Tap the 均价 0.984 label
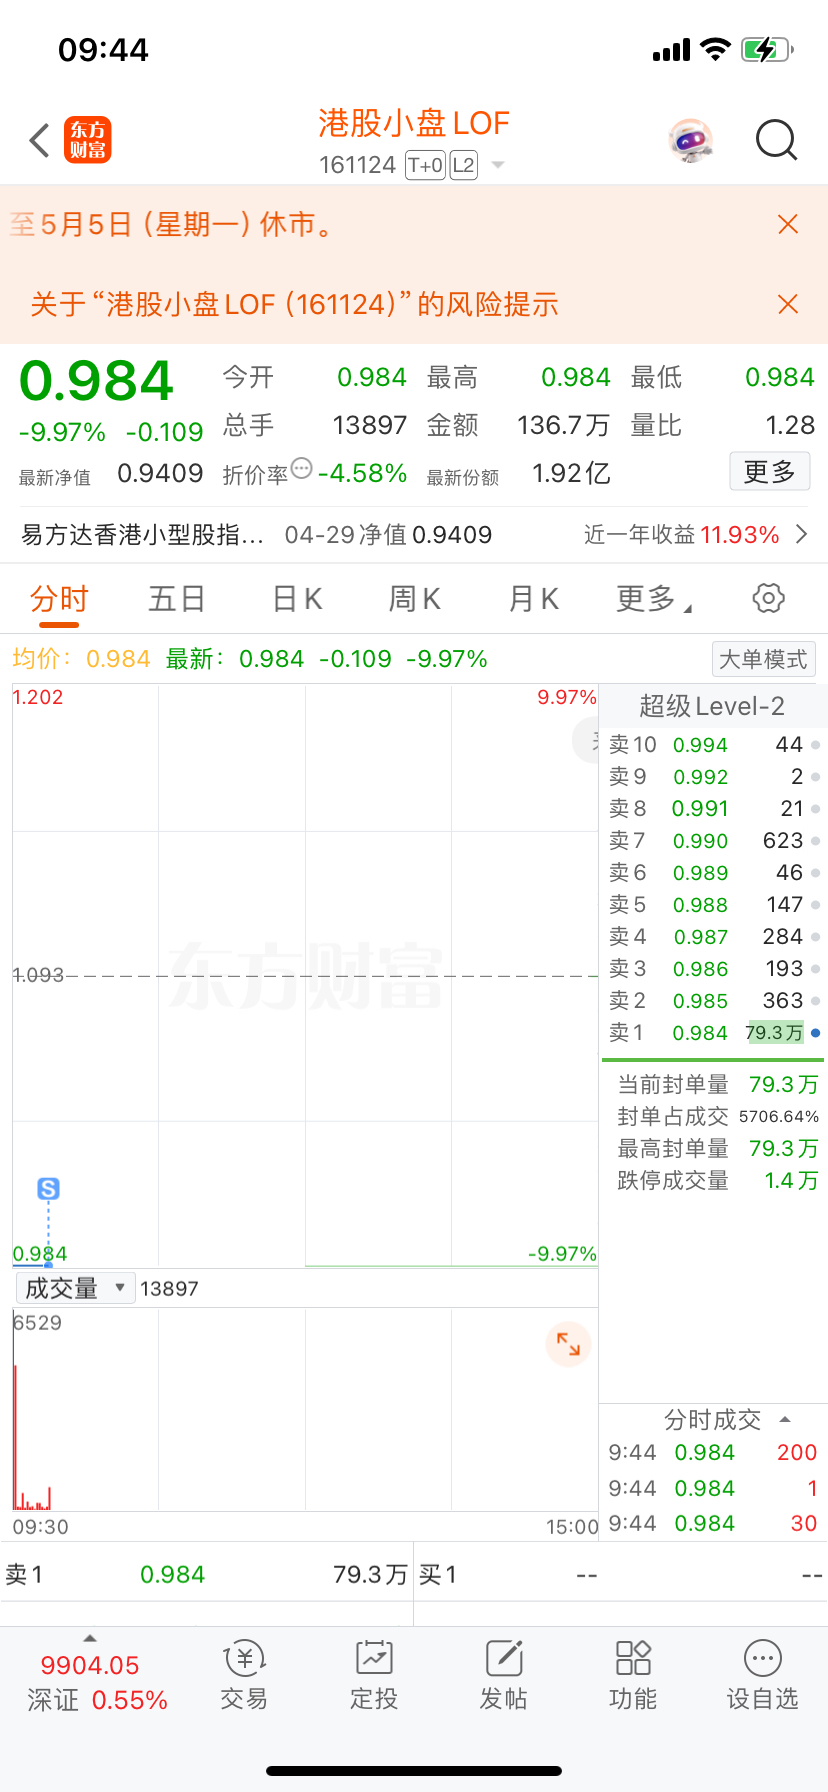The image size is (828, 1792). coord(81,659)
